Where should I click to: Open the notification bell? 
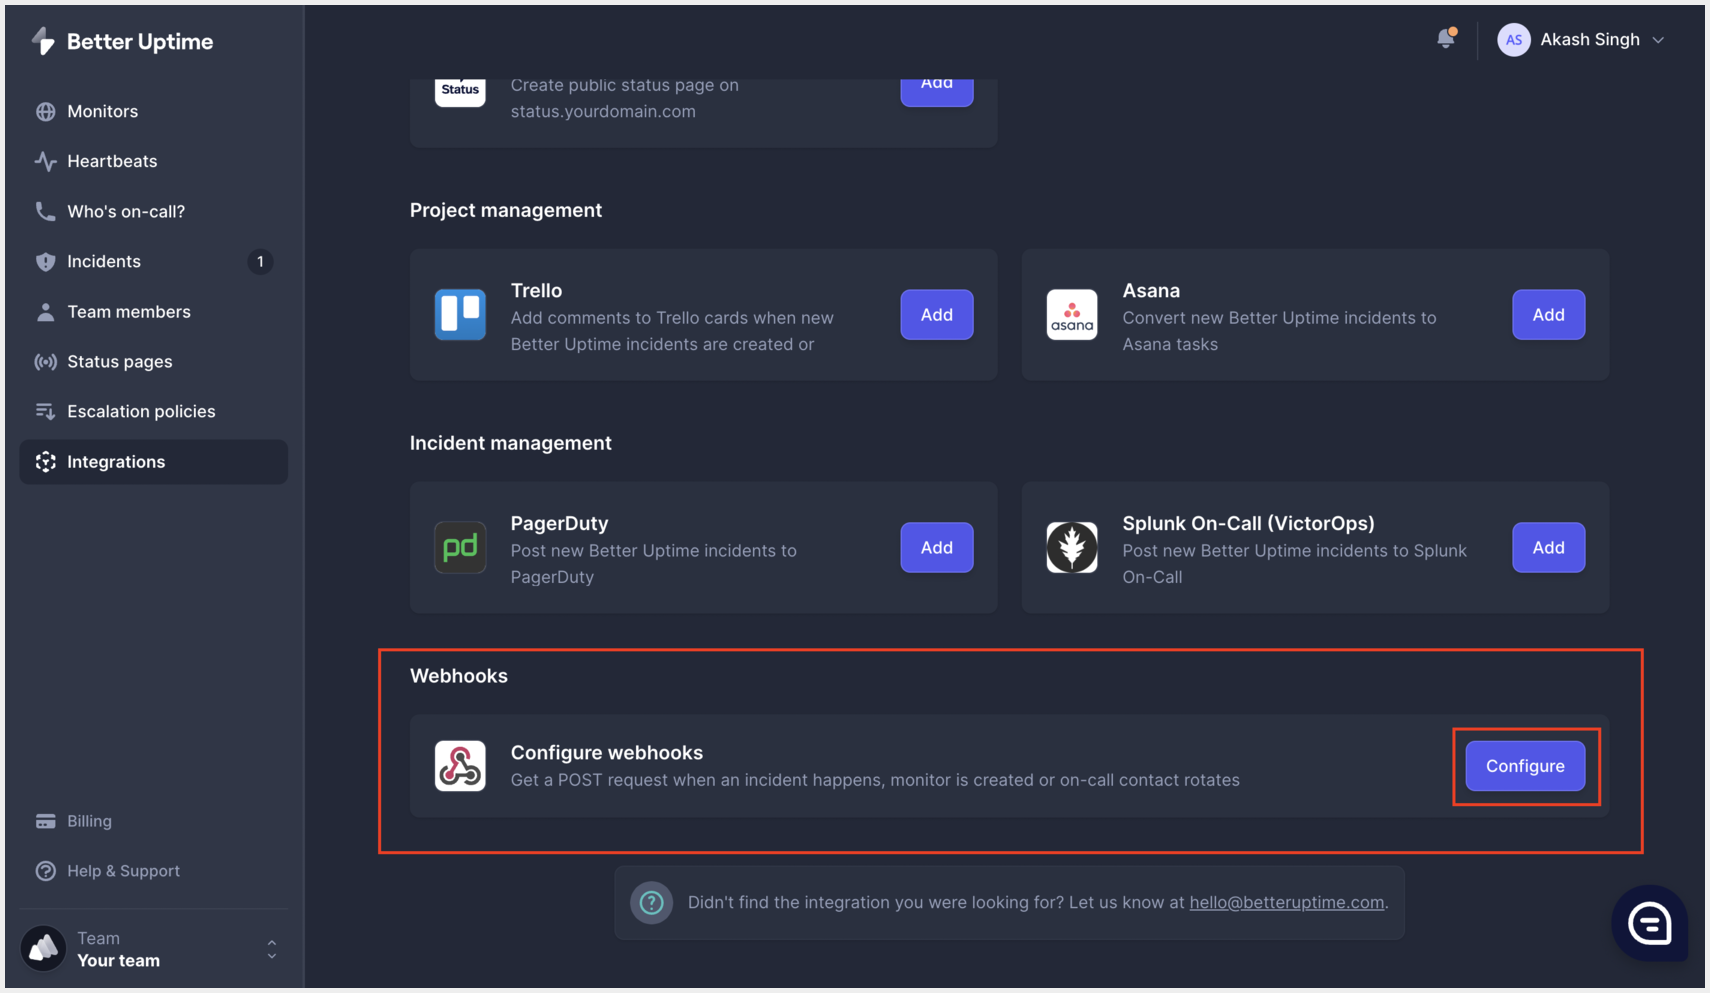(x=1447, y=37)
